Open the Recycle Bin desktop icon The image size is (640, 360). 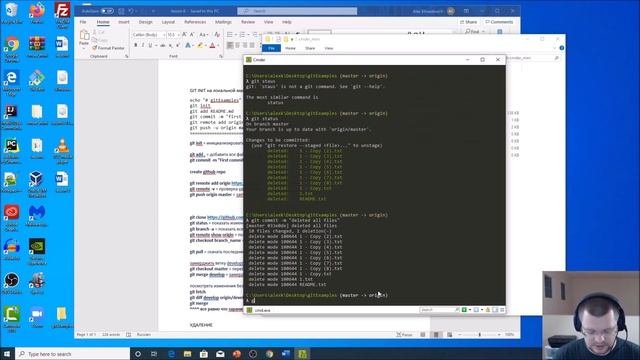click(12, 13)
